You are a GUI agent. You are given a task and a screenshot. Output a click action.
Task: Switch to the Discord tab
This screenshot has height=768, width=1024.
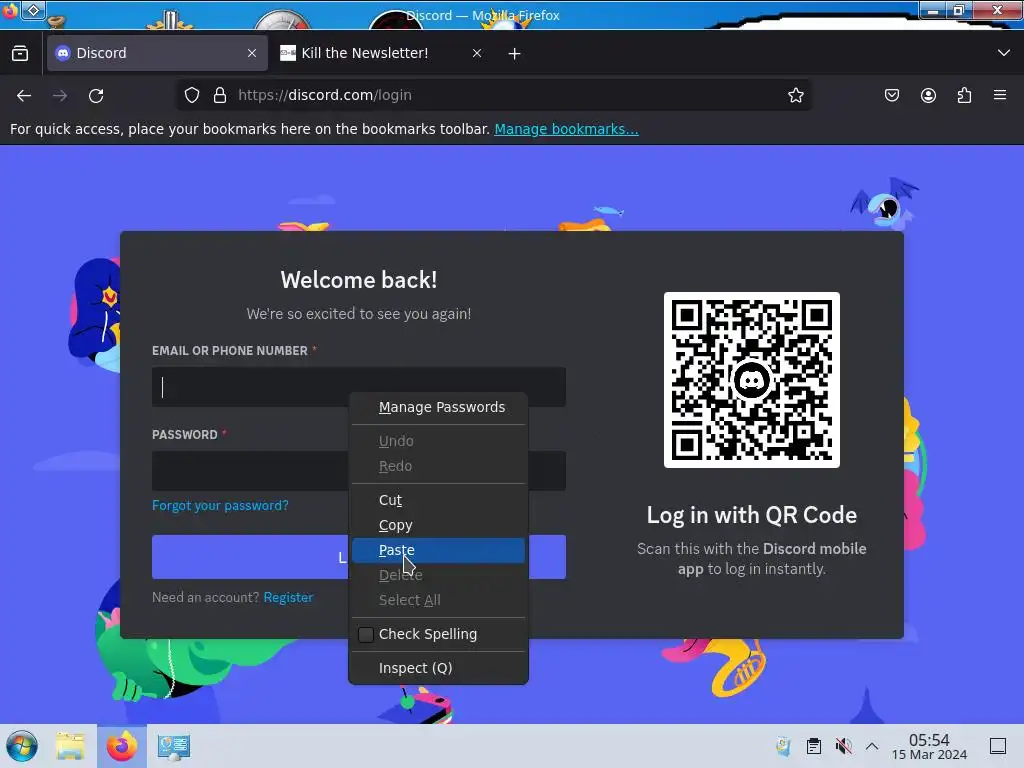pyautogui.click(x=157, y=53)
